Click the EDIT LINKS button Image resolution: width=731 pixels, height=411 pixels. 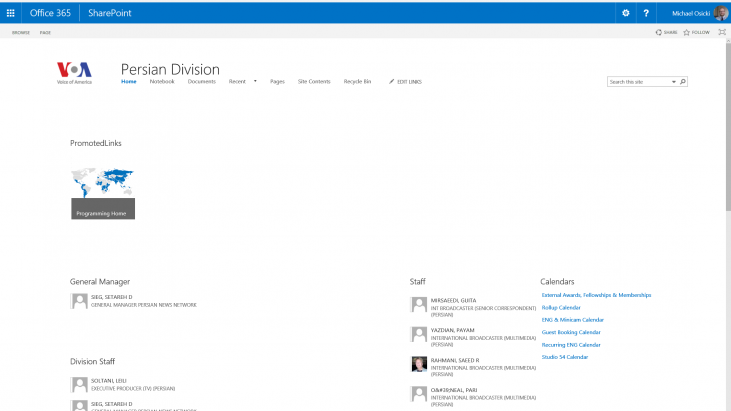(406, 82)
